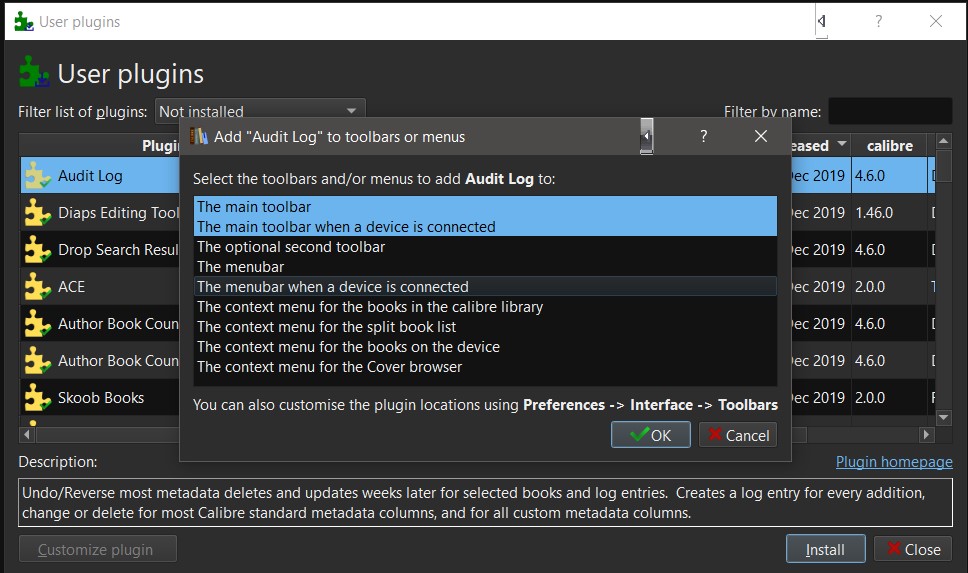This screenshot has width=968, height=573.
Task: Click the Drop Search Results plugin icon
Action: click(x=38, y=250)
